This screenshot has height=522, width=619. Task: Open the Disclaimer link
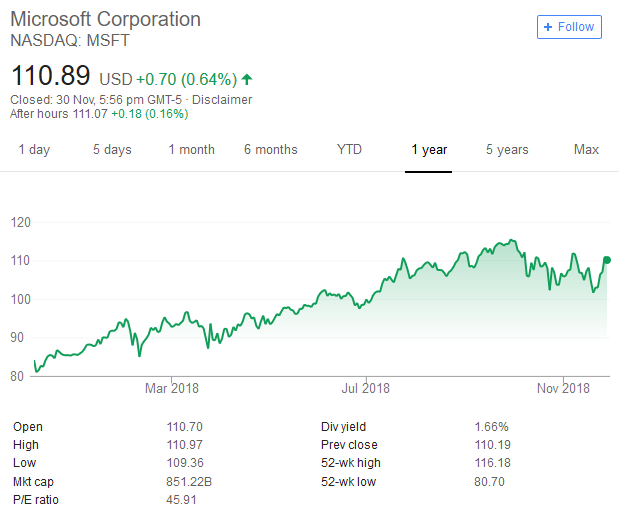pyautogui.click(x=222, y=100)
